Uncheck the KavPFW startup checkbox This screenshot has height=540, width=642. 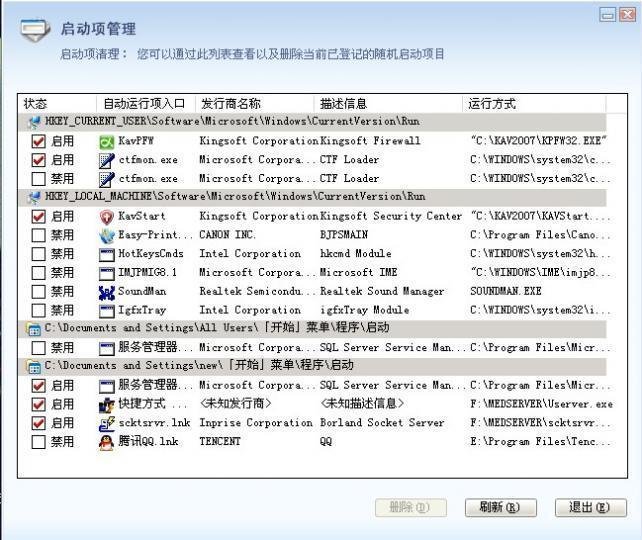tap(38, 141)
